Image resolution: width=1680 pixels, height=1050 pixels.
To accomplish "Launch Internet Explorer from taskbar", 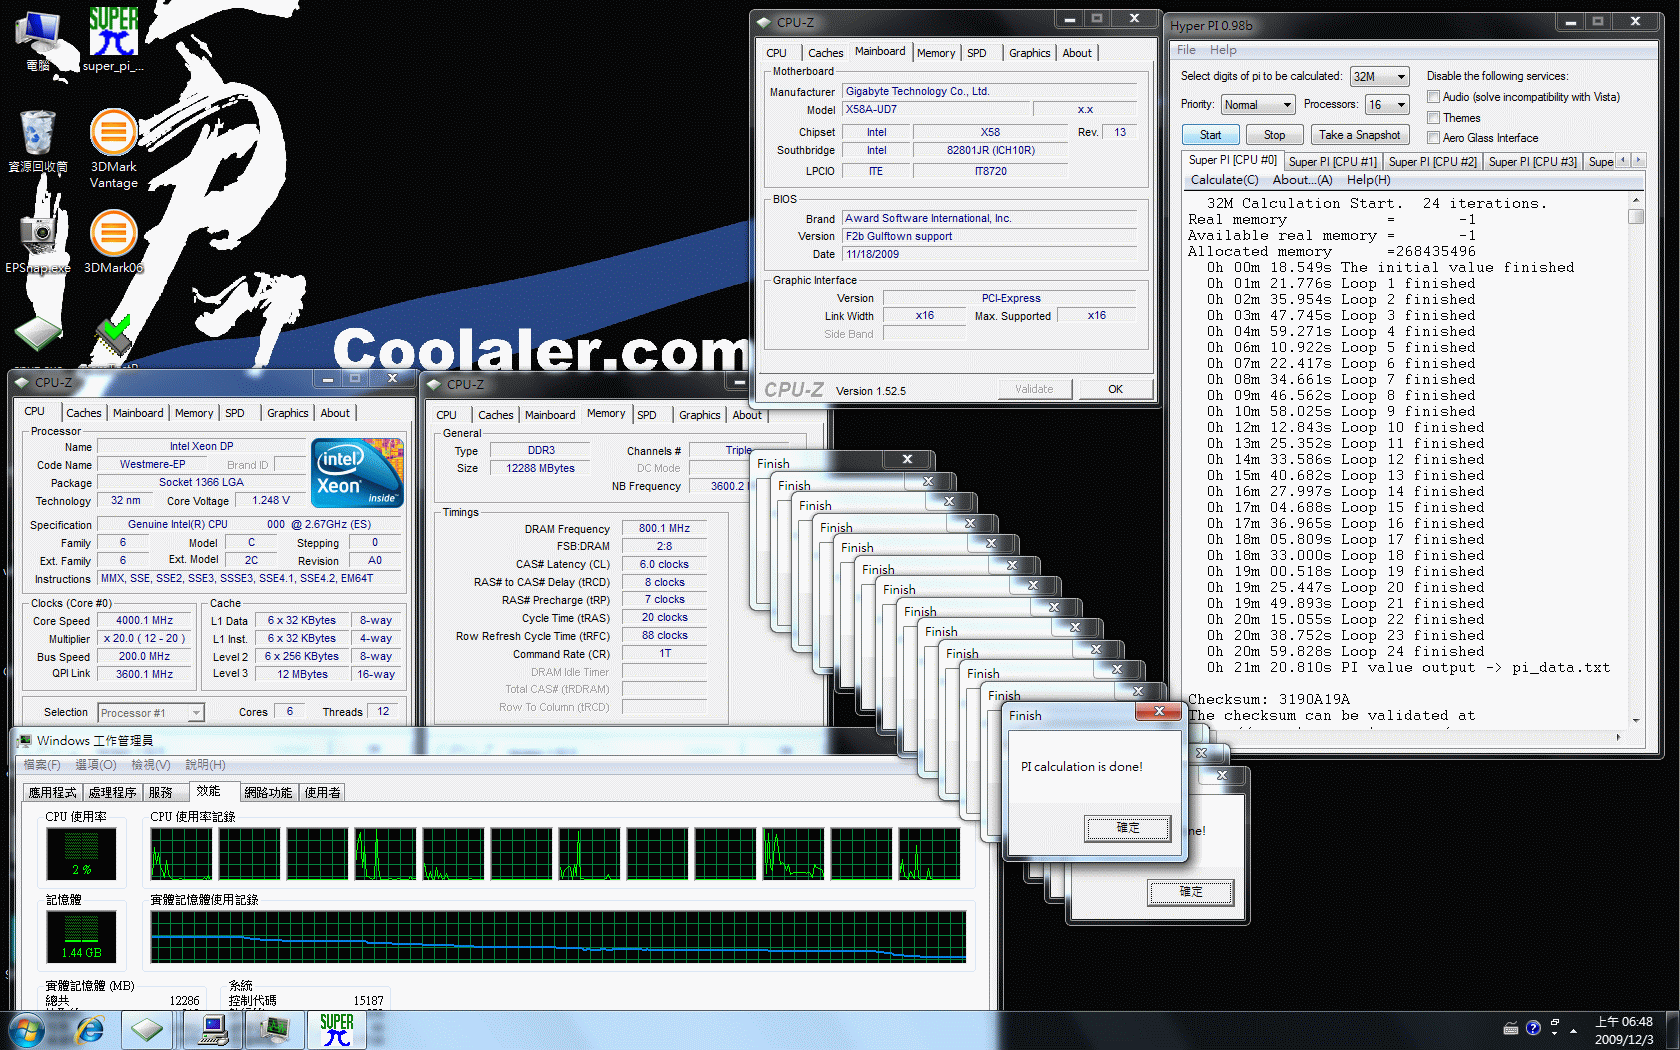I will pyautogui.click(x=90, y=1029).
